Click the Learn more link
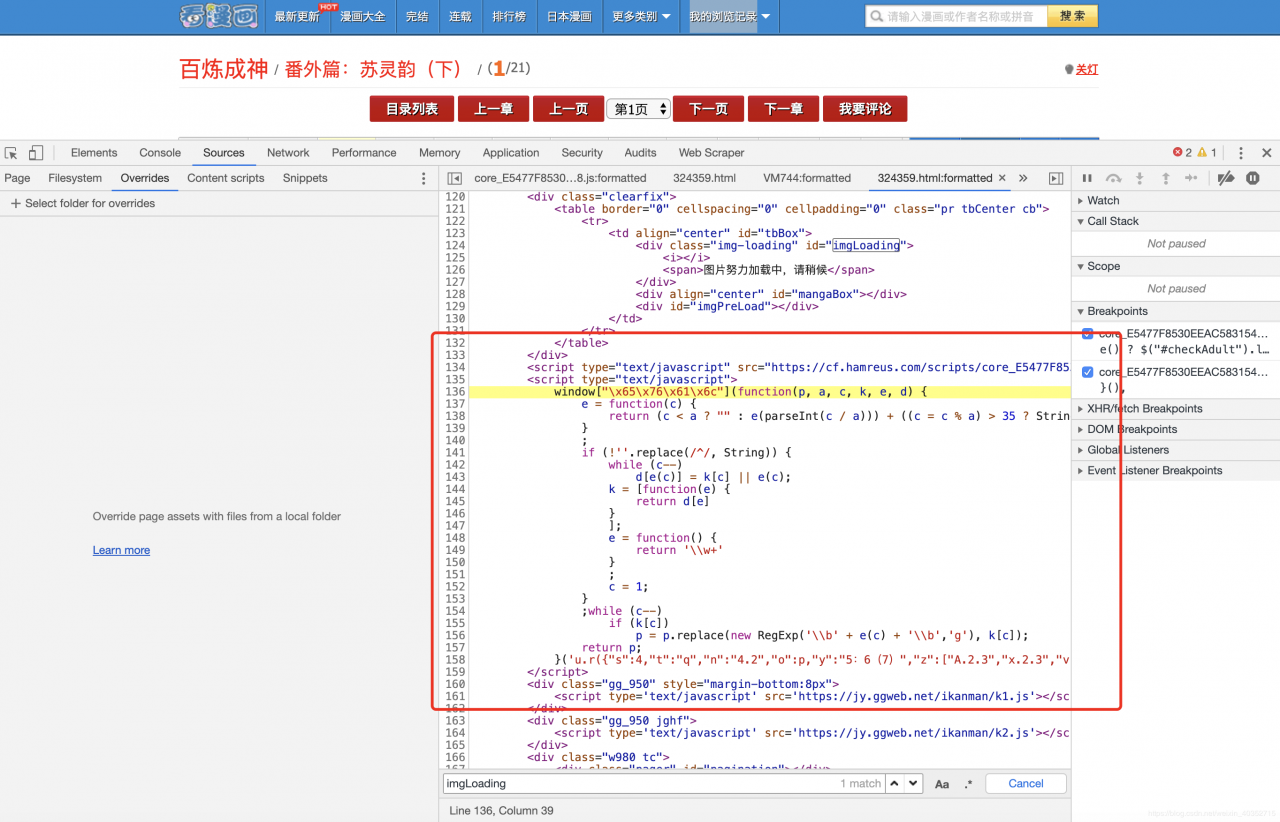The width and height of the screenshot is (1280, 822). click(x=121, y=550)
